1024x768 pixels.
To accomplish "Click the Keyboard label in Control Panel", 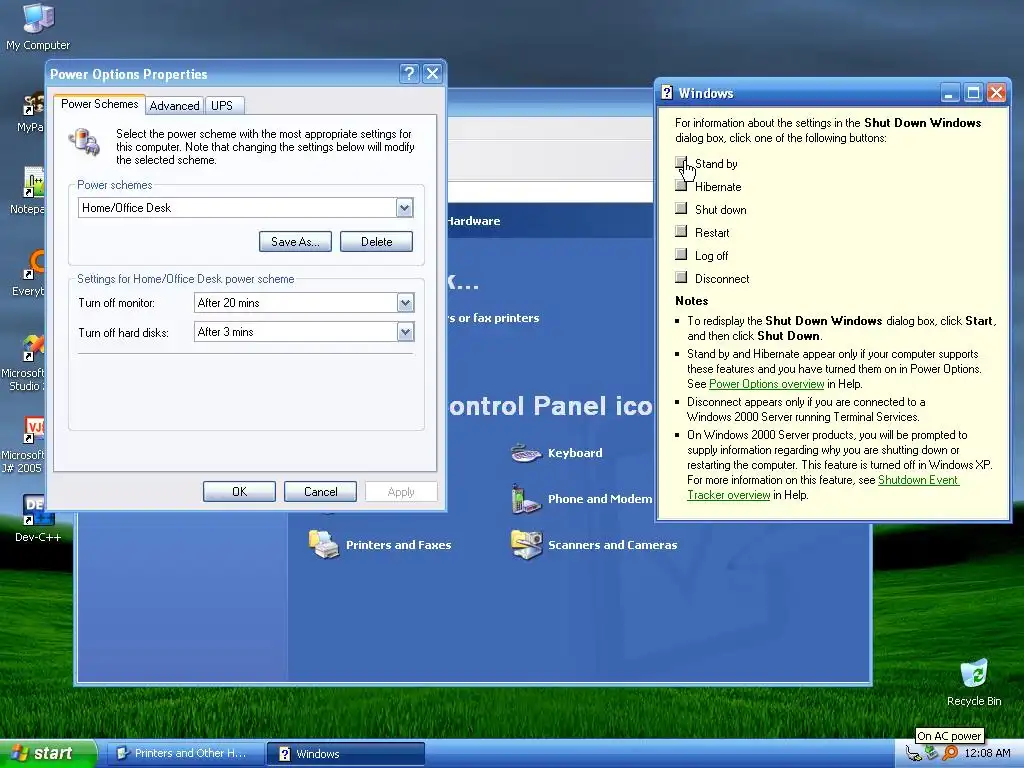I will click(575, 453).
